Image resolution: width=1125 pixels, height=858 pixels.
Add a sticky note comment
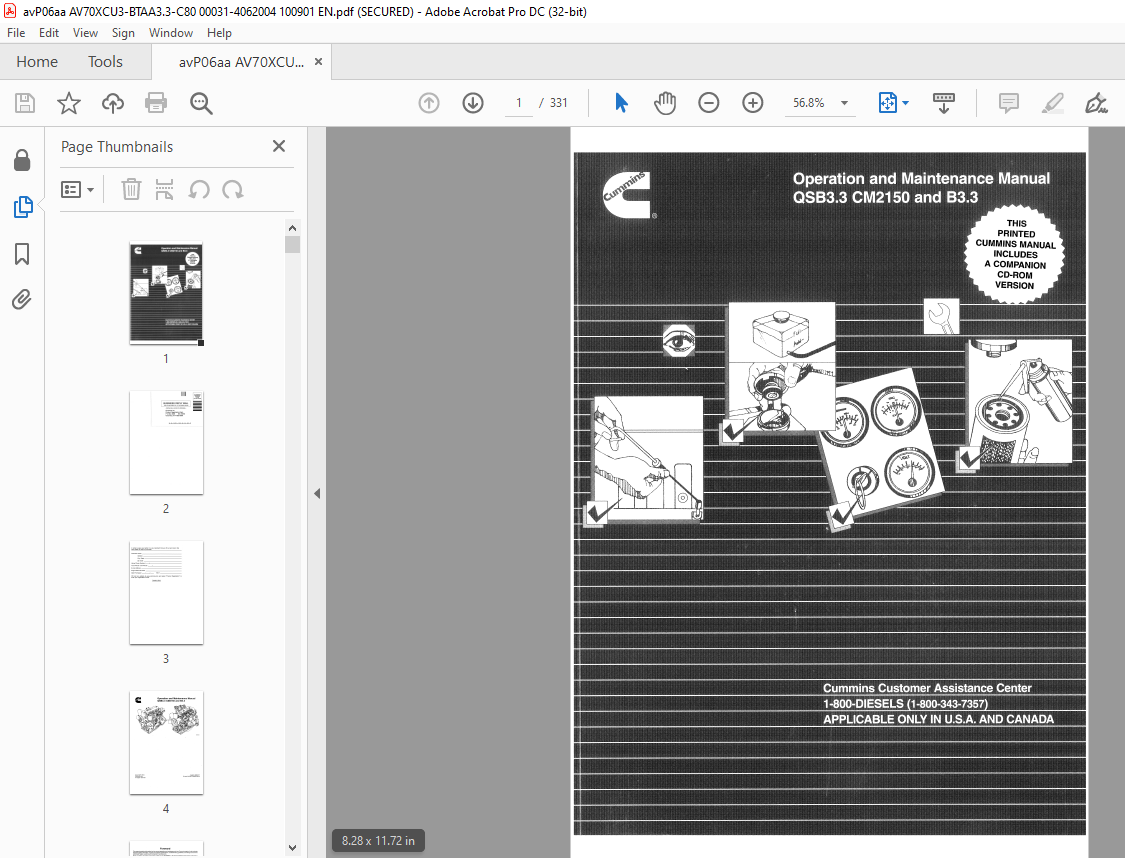click(x=1009, y=103)
